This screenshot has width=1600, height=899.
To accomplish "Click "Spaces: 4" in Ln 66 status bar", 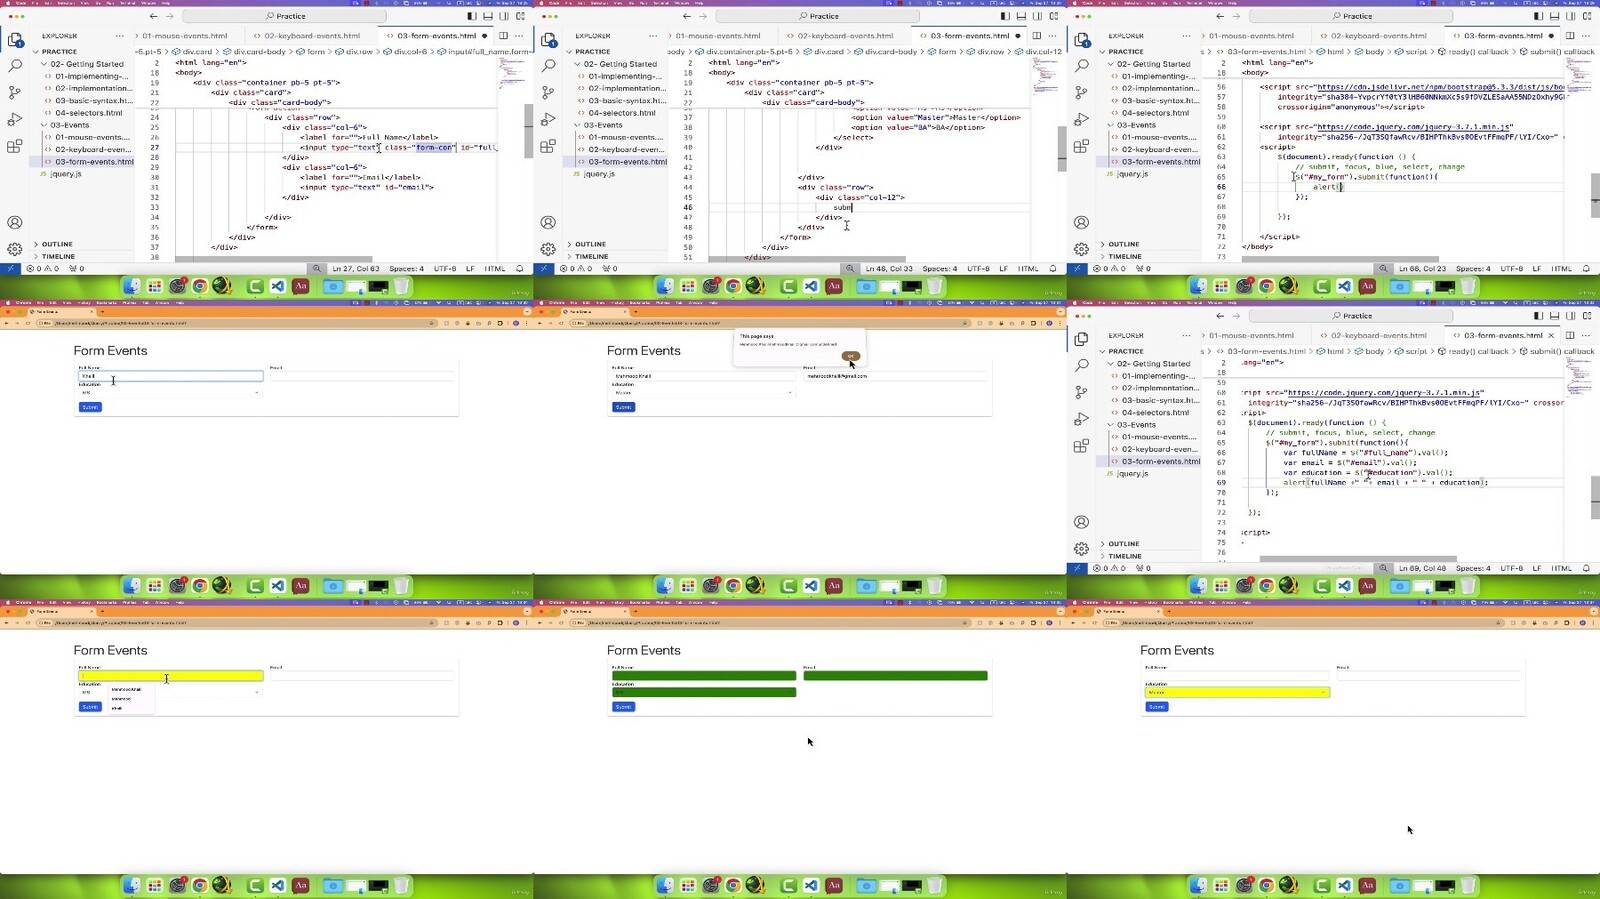I will tap(1473, 269).
